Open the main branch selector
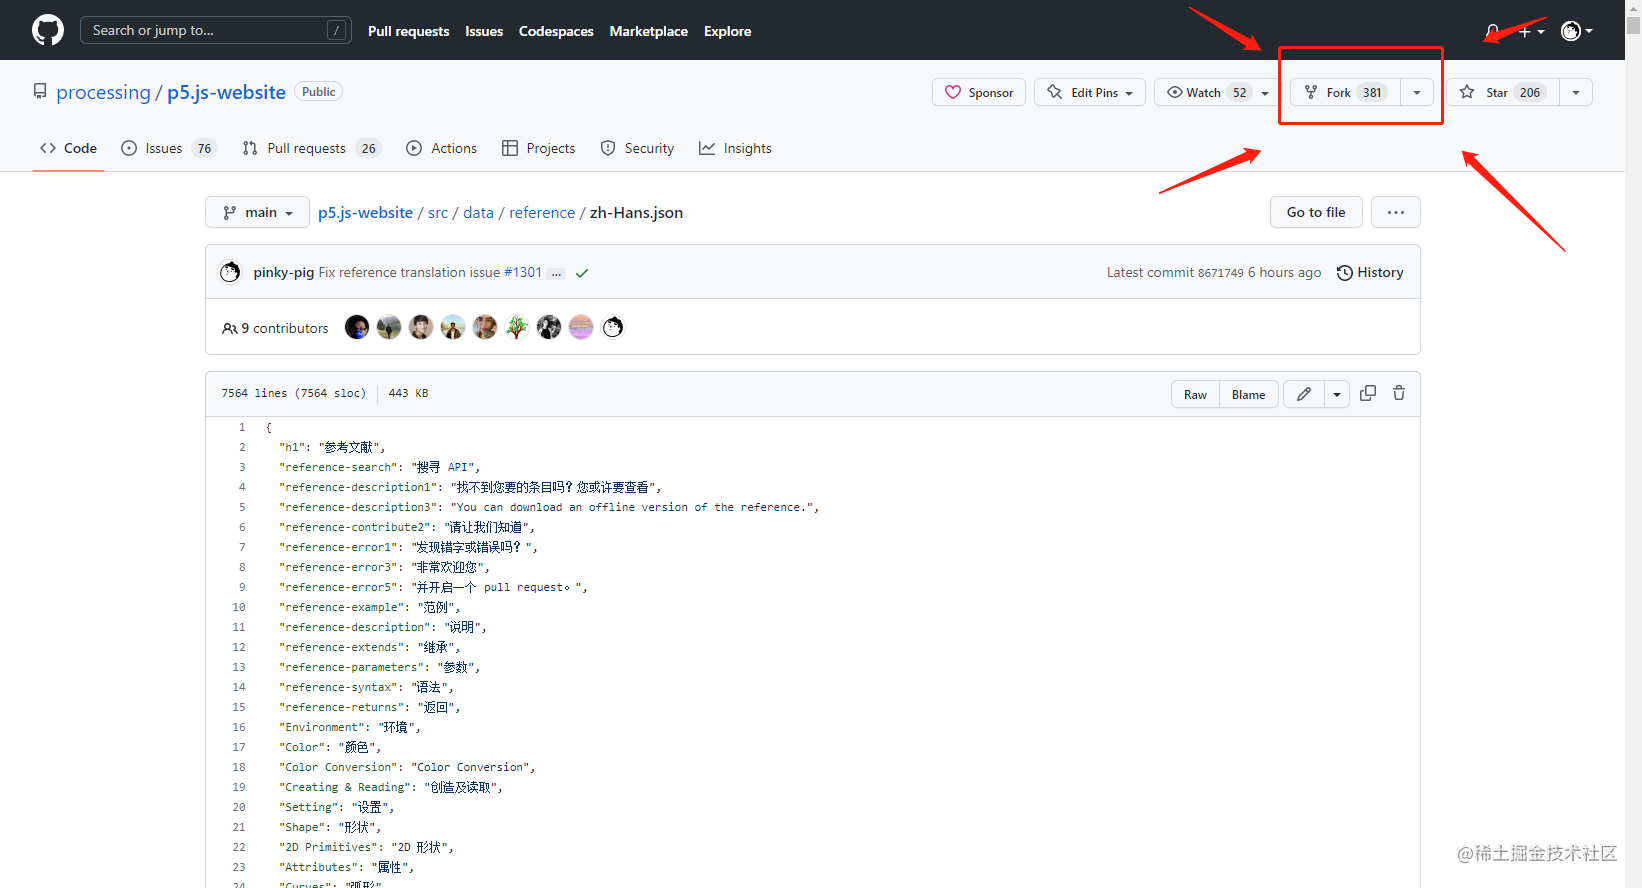Image resolution: width=1642 pixels, height=888 pixels. pos(257,212)
